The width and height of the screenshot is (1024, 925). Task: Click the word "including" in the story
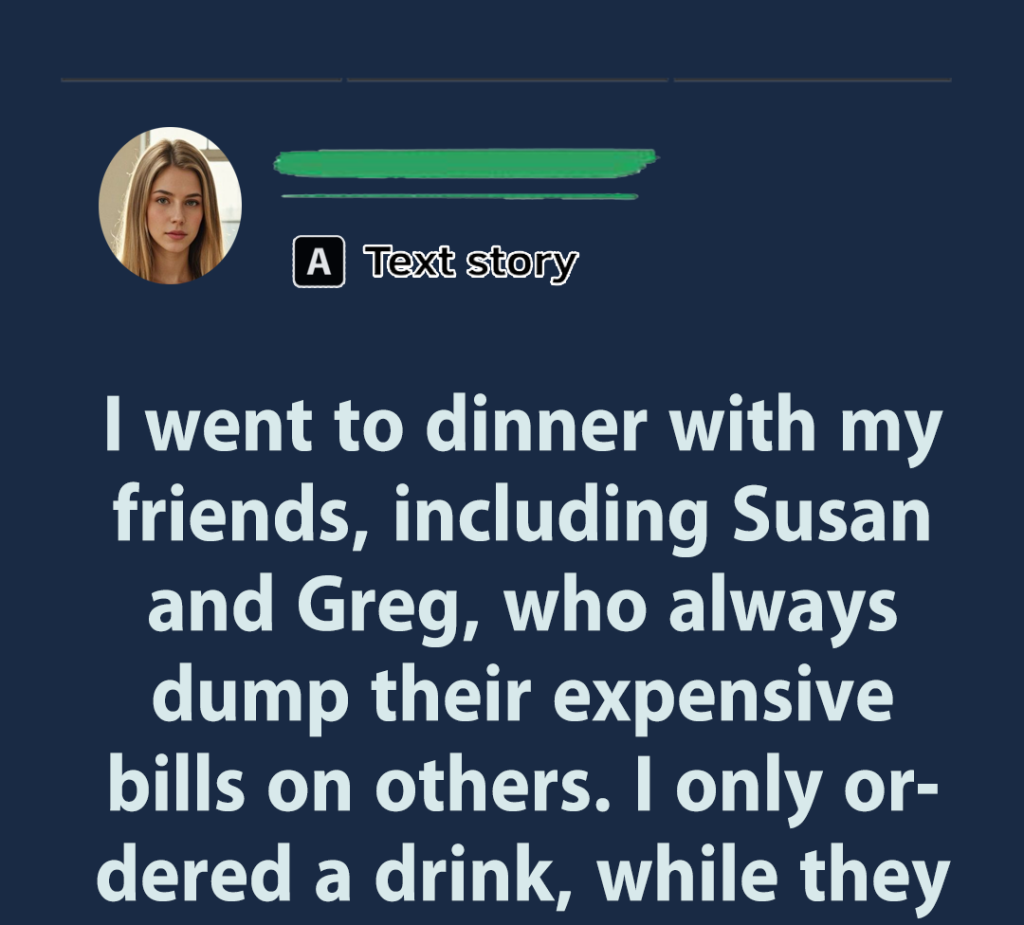click(x=552, y=517)
